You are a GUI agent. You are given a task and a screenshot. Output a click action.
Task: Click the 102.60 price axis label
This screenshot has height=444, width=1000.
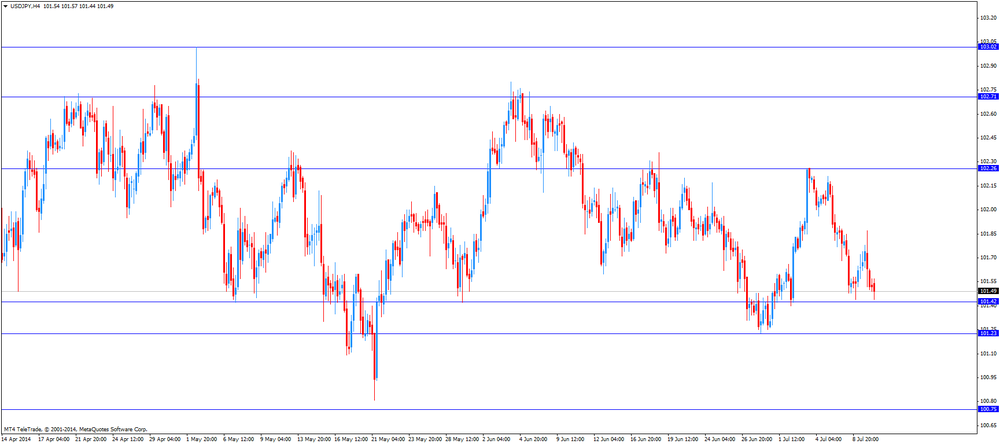(989, 114)
